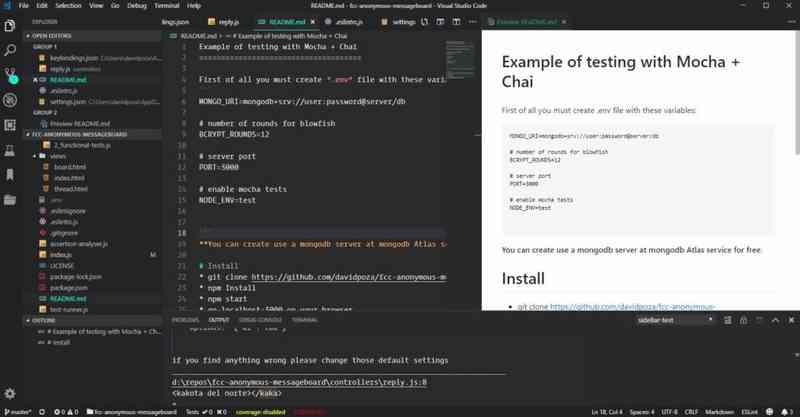Open the Terminal menu

tap(166, 6)
